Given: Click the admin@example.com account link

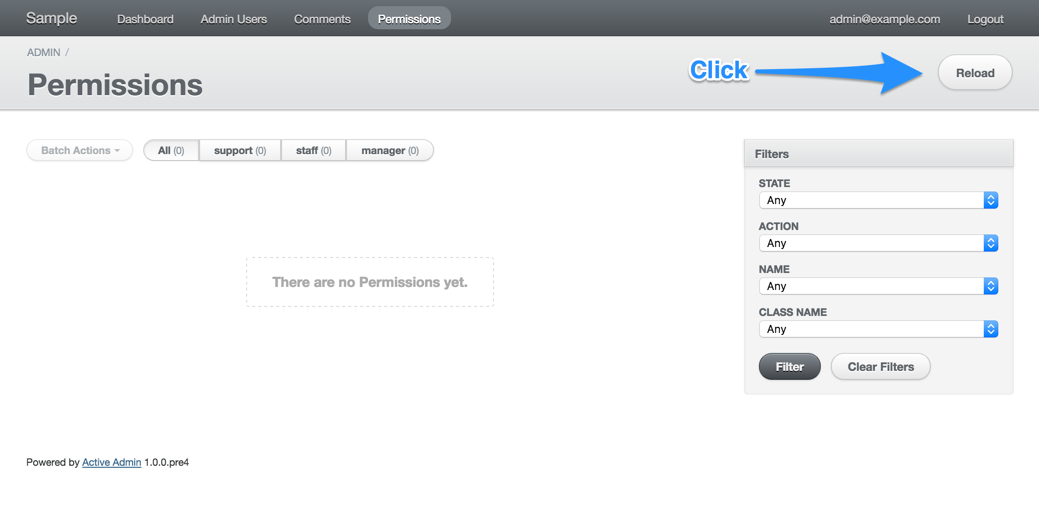Looking at the screenshot, I should click(884, 19).
